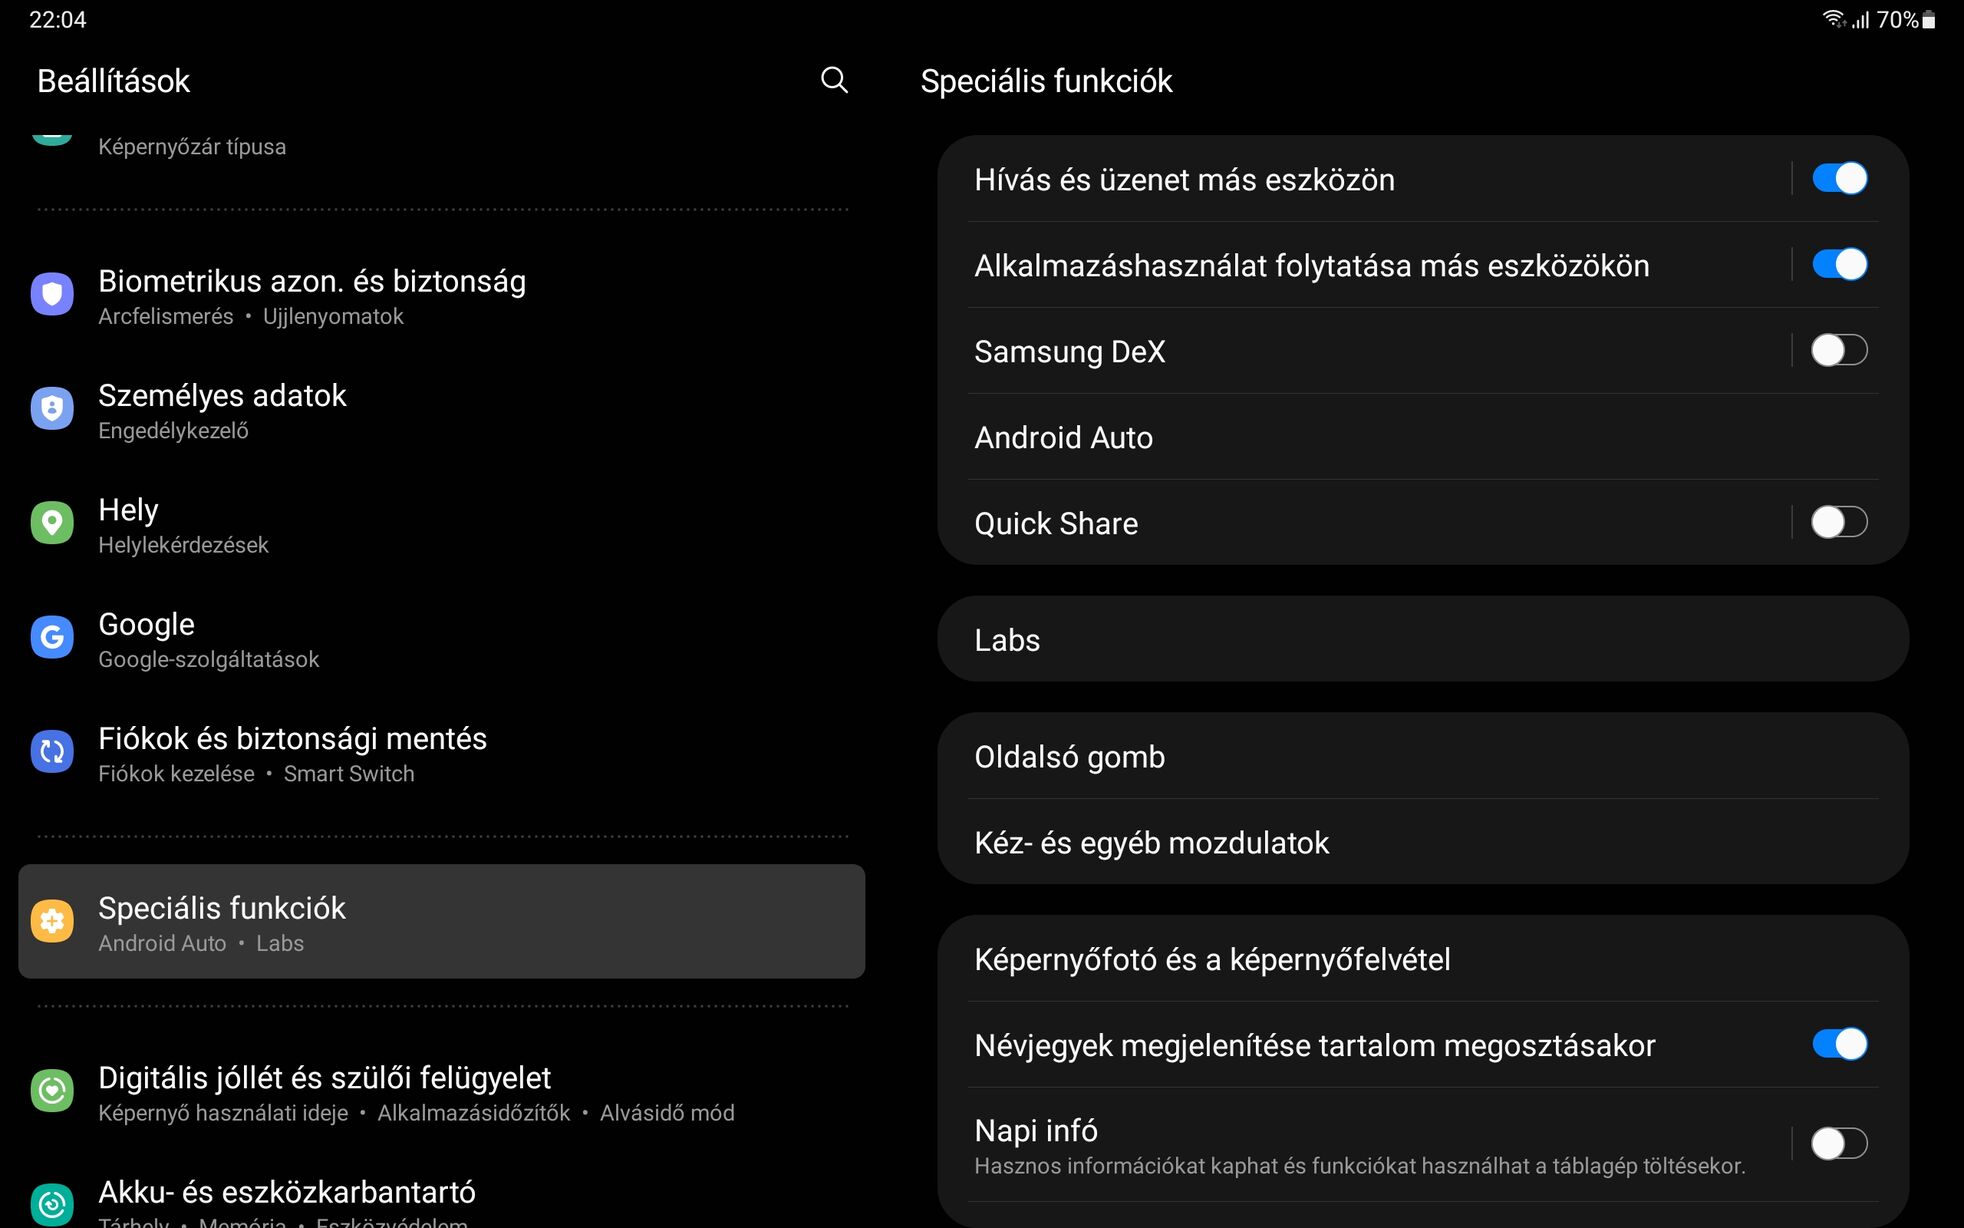Tap the Biometrikus azon. shield icon
1964x1228 pixels.
click(x=52, y=294)
